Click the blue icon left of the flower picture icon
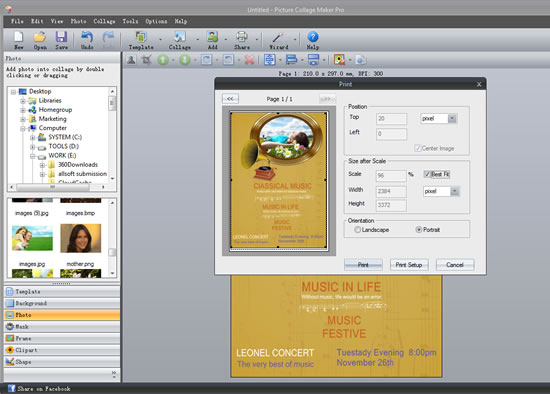 coord(313,60)
